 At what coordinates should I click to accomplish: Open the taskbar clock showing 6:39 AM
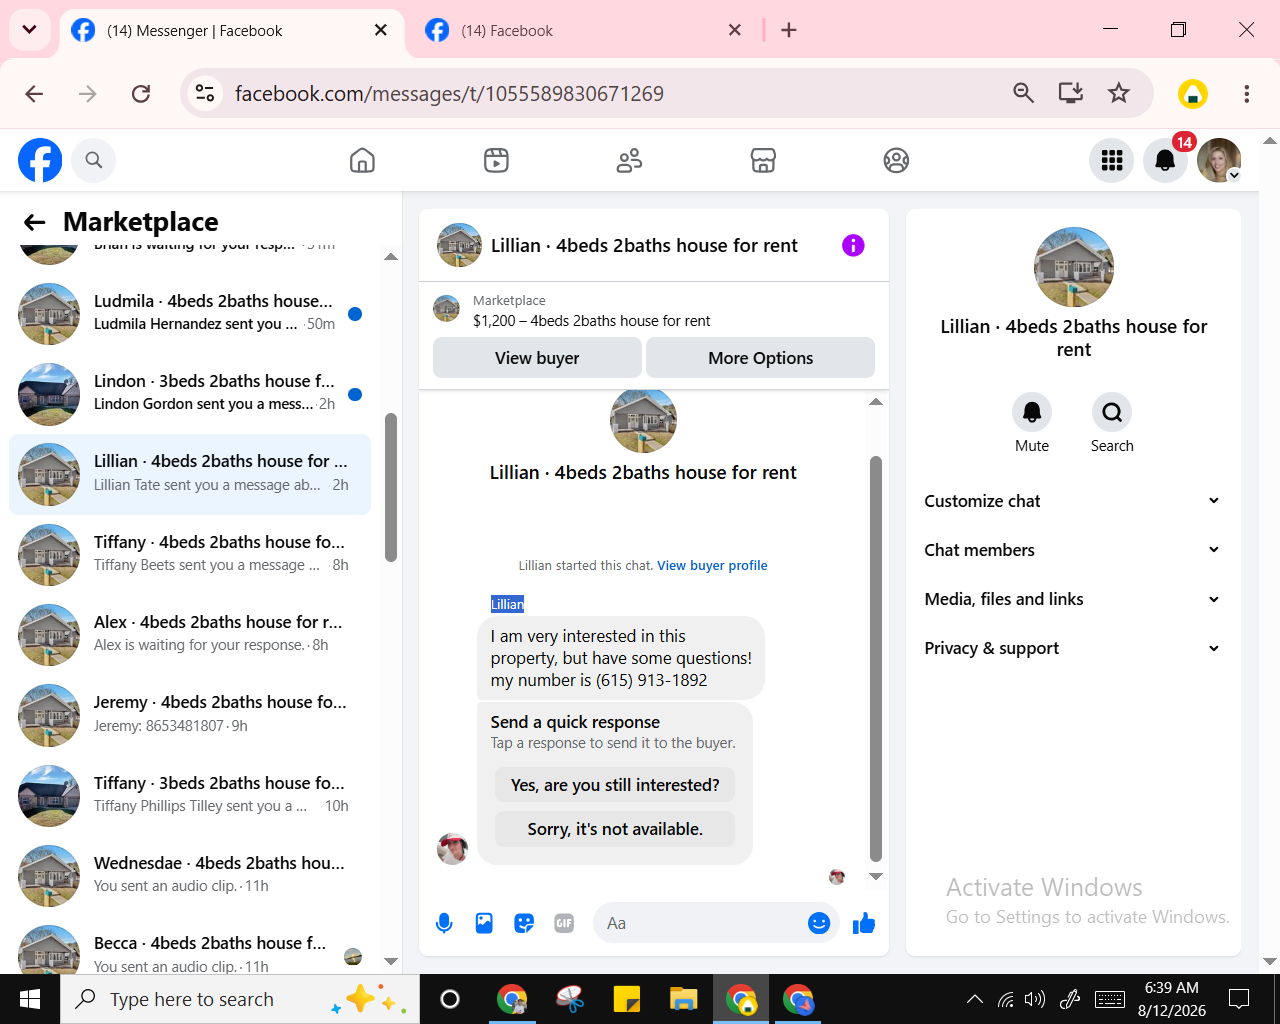1172,999
